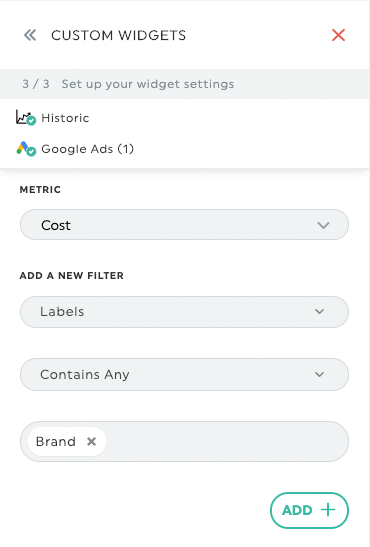The width and height of the screenshot is (370, 547).
Task: Expand the chevron on the Cost selector
Action: 323,225
